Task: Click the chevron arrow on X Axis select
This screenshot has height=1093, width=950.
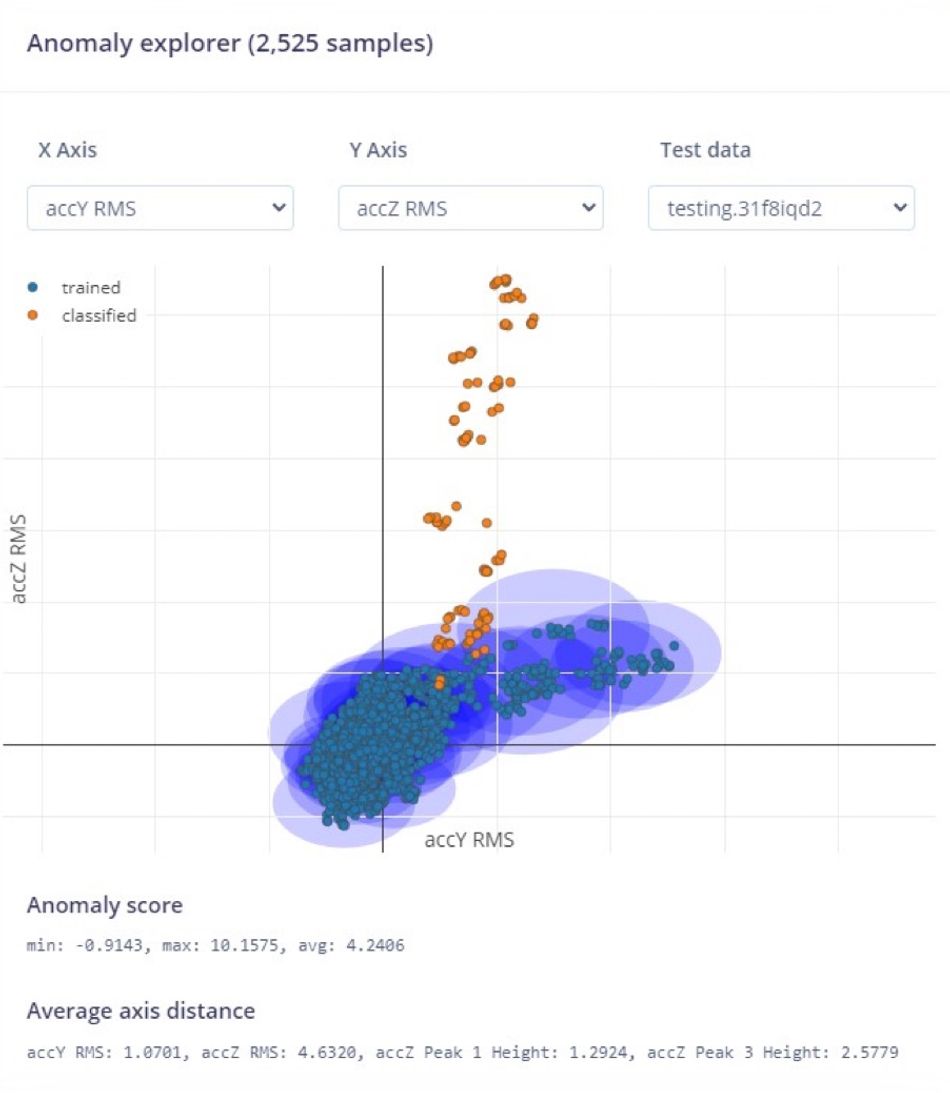Action: tap(279, 207)
